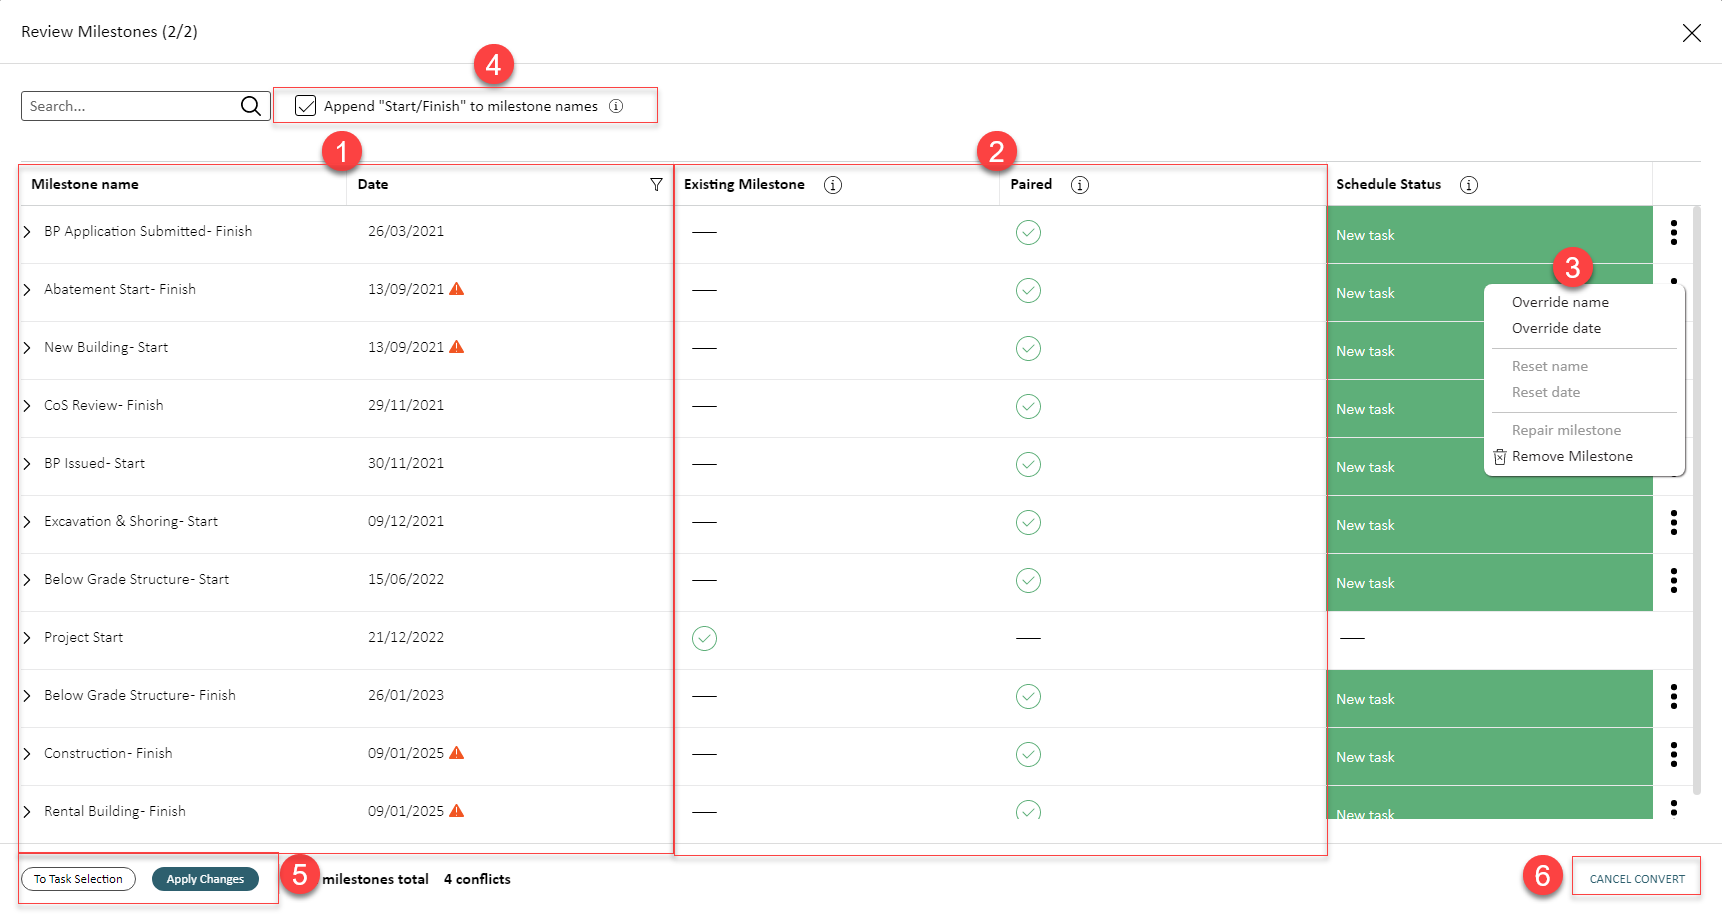
Task: Click warning icon next to Construction- Finish date
Action: tap(457, 753)
